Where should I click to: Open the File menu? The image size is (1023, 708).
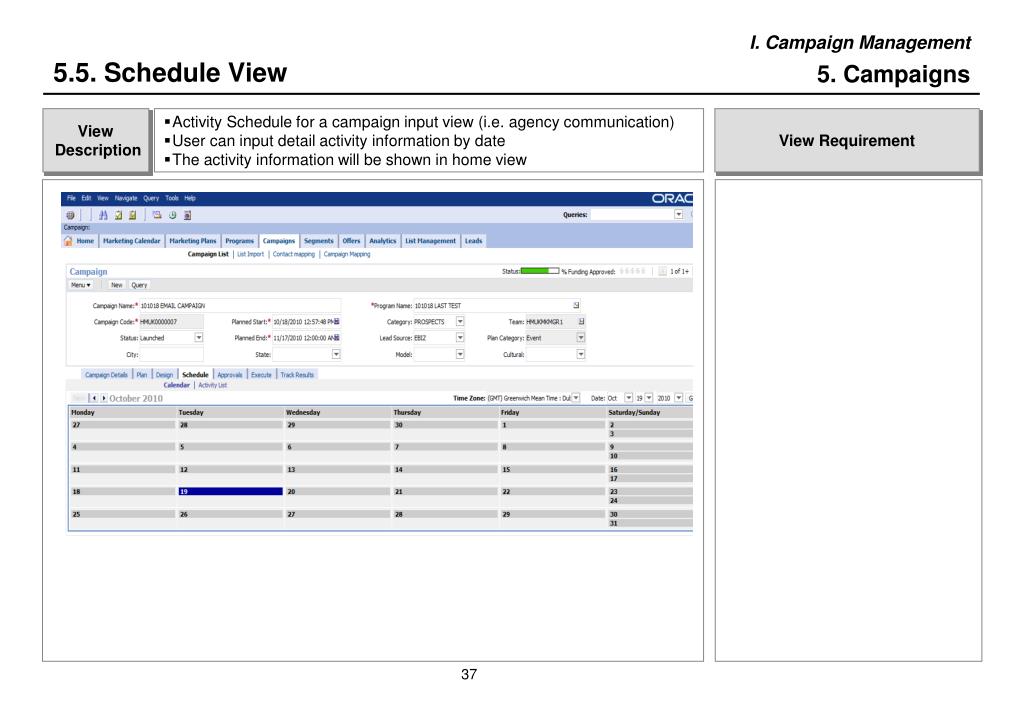71,198
